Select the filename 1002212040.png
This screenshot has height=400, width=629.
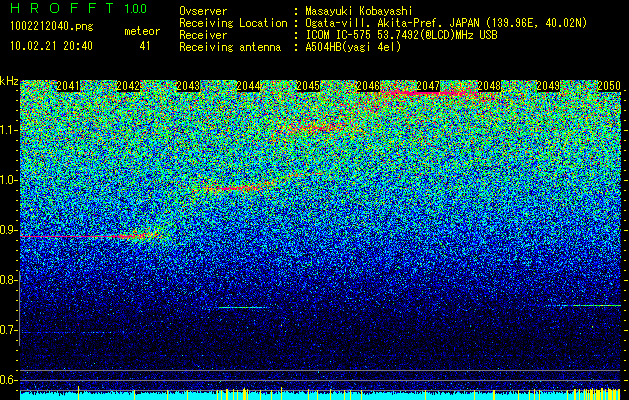click(52, 27)
